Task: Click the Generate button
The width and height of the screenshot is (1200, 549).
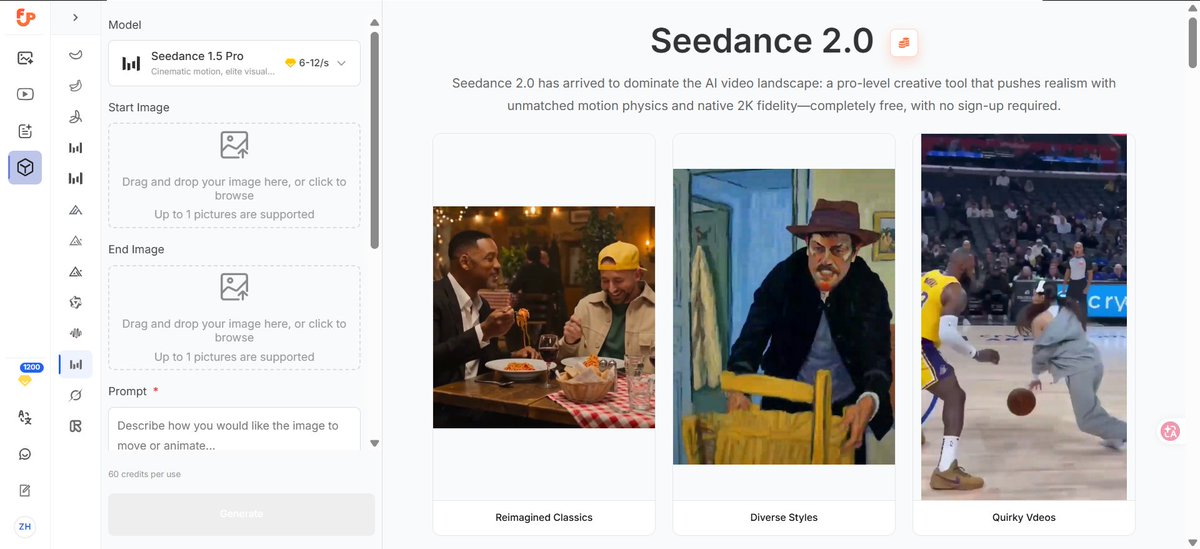Action: coord(241,514)
